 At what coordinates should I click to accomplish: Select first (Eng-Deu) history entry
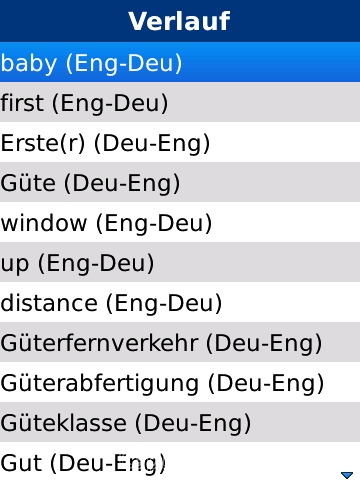[180, 102]
